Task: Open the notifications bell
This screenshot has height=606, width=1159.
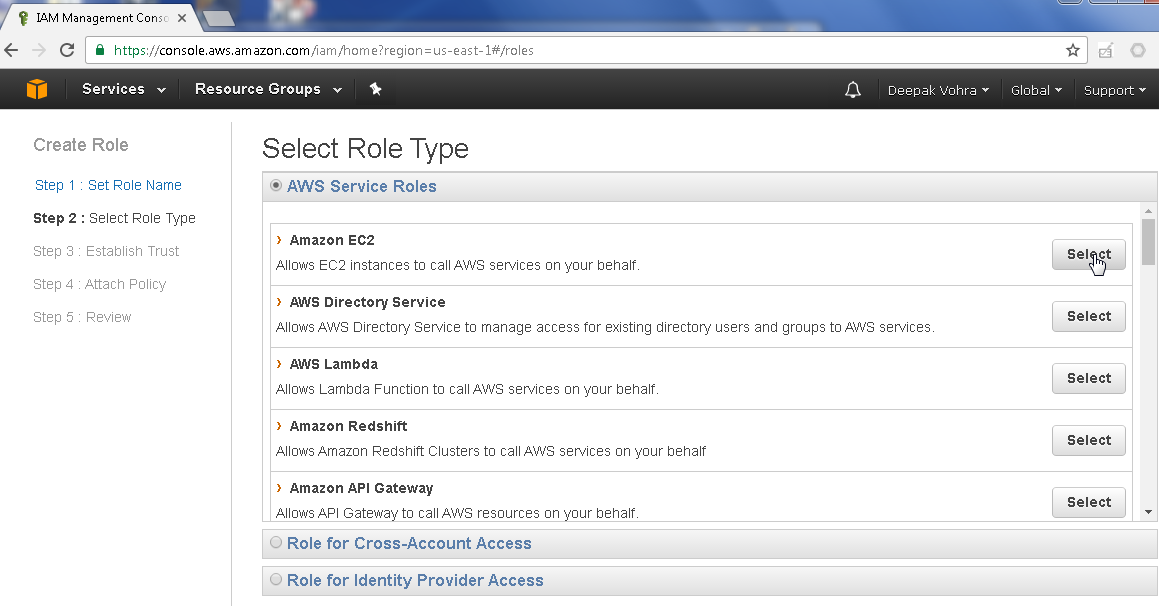Action: [x=853, y=90]
